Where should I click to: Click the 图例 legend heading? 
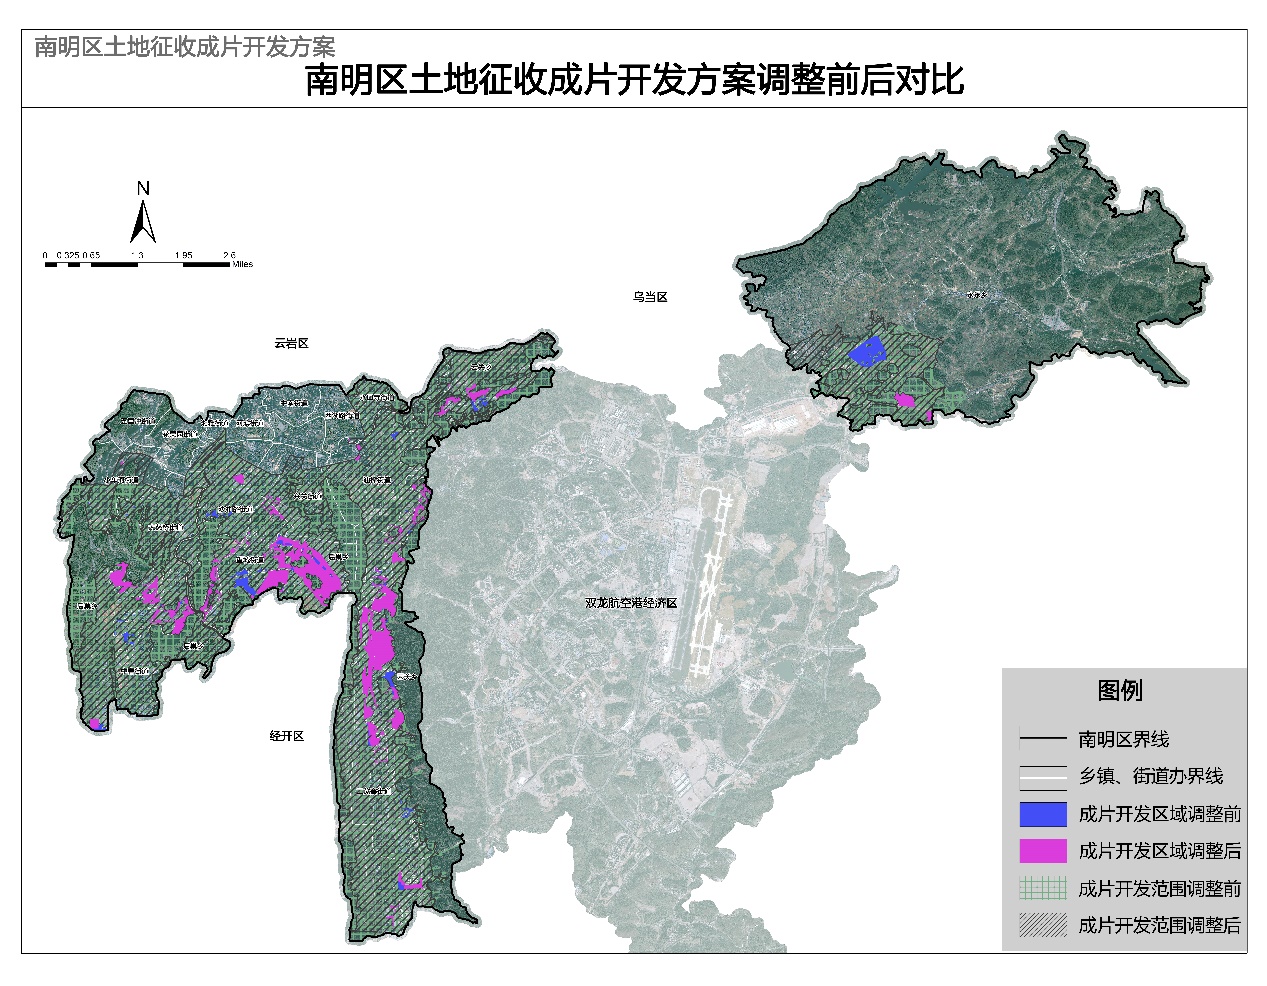point(1120,690)
